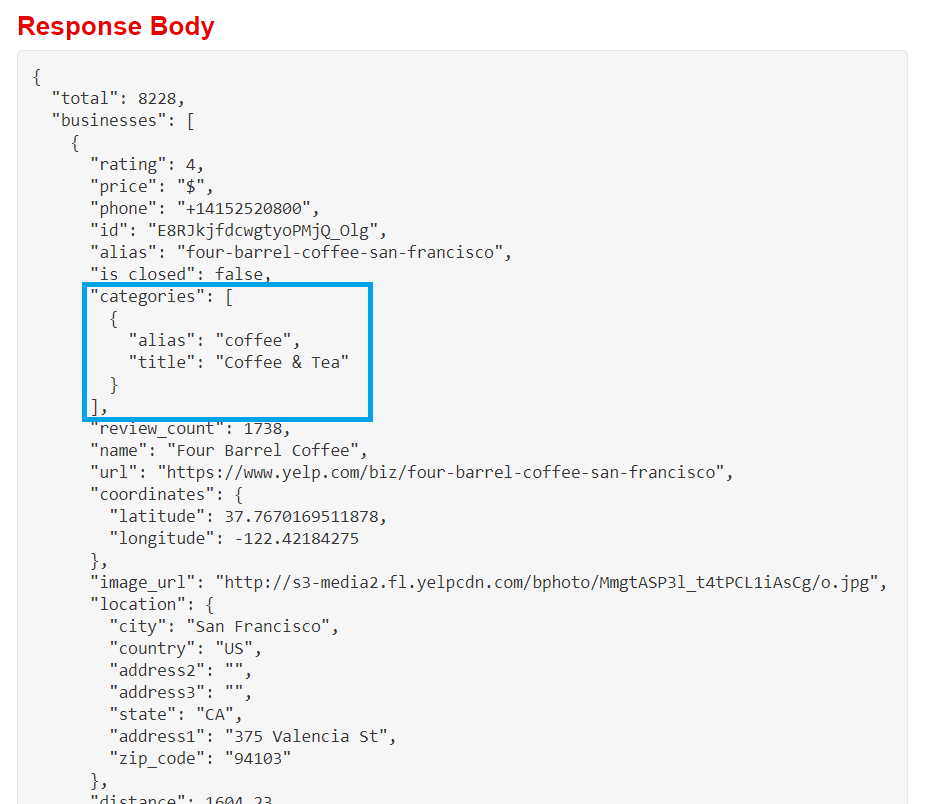The height and width of the screenshot is (804, 927).
Task: Select the city "San Francisco" line
Action: click(x=224, y=627)
